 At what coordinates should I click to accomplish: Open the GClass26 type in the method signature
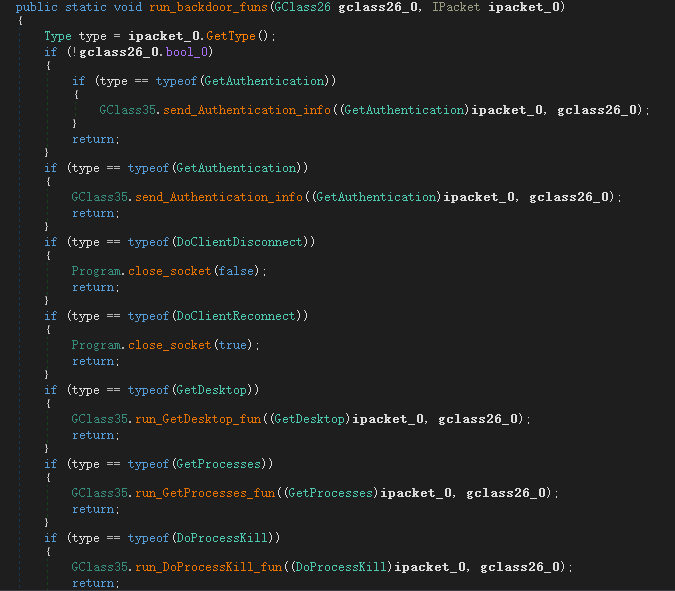click(285, 7)
